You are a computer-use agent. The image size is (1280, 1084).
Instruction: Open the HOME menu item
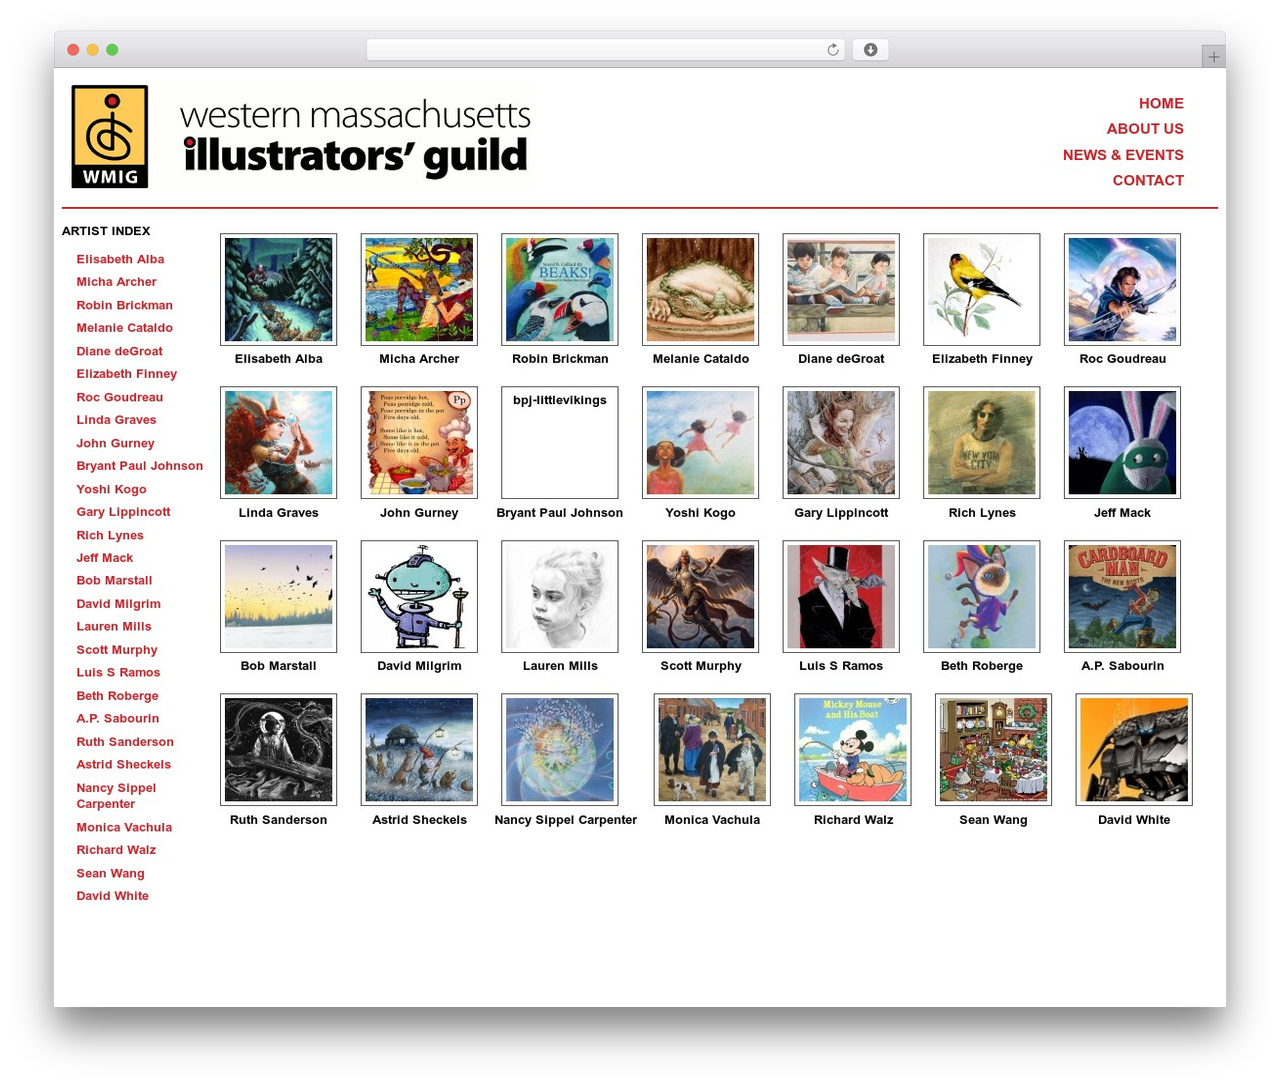pyautogui.click(x=1161, y=103)
